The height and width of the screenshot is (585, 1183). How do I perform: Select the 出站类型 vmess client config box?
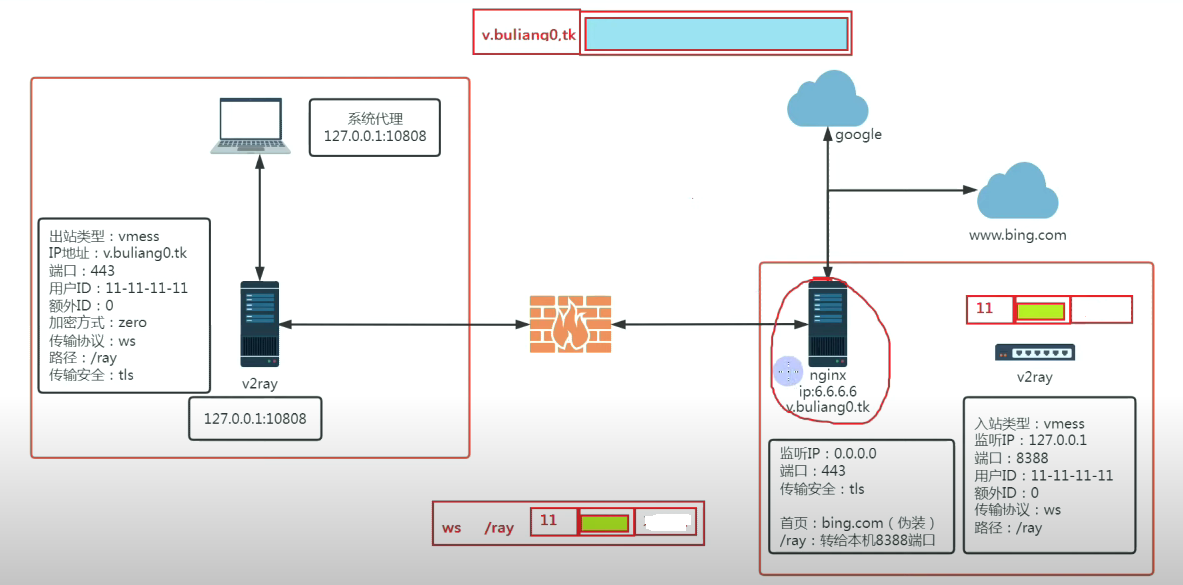tap(124, 305)
